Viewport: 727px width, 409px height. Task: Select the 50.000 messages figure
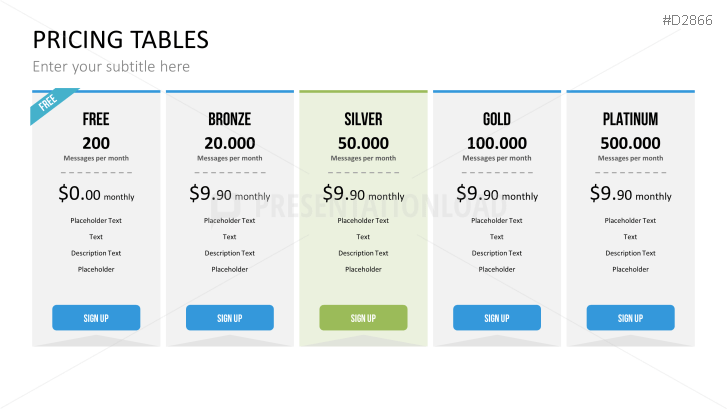[x=363, y=143]
